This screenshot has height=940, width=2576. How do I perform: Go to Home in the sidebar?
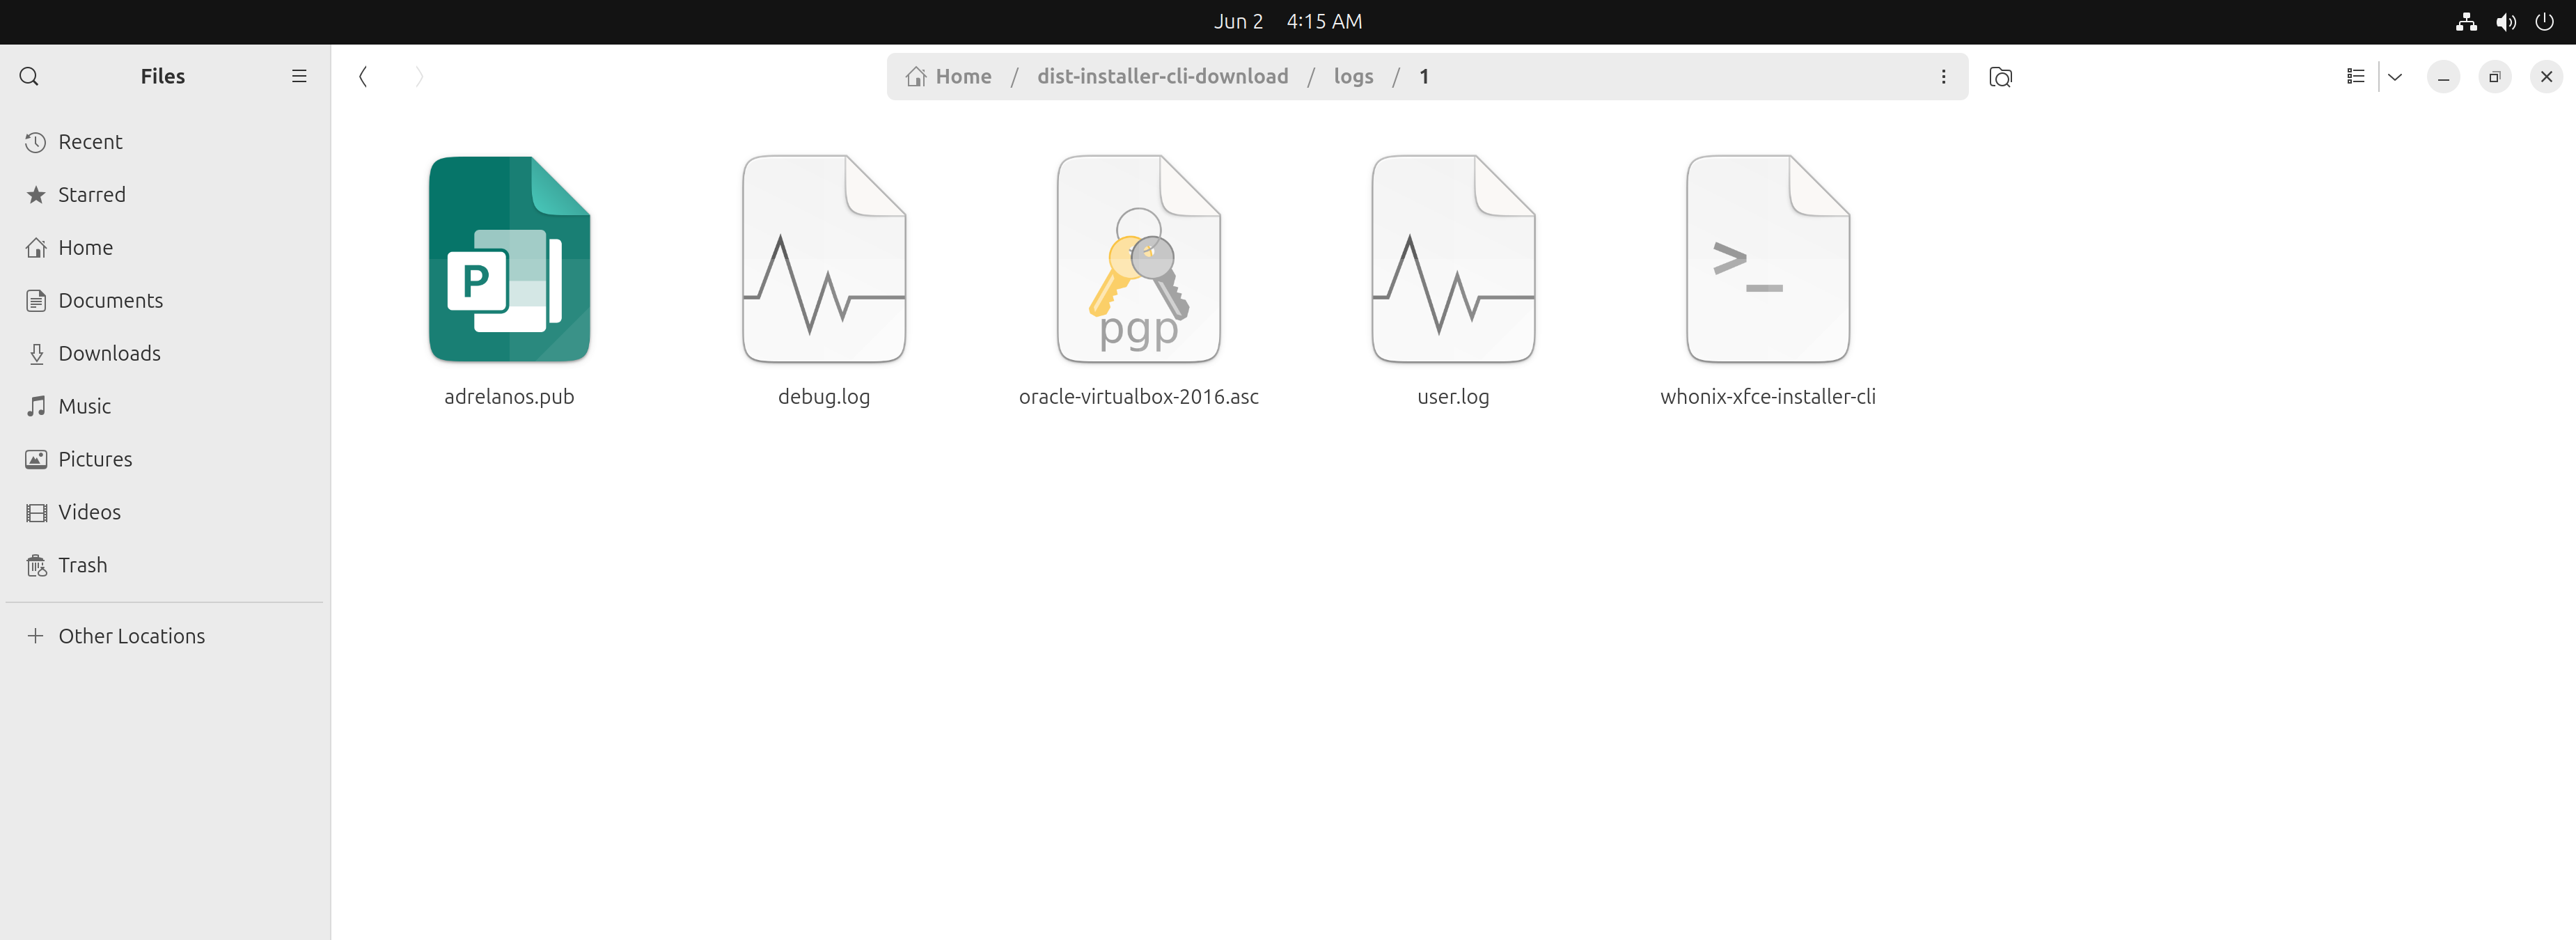[164, 248]
